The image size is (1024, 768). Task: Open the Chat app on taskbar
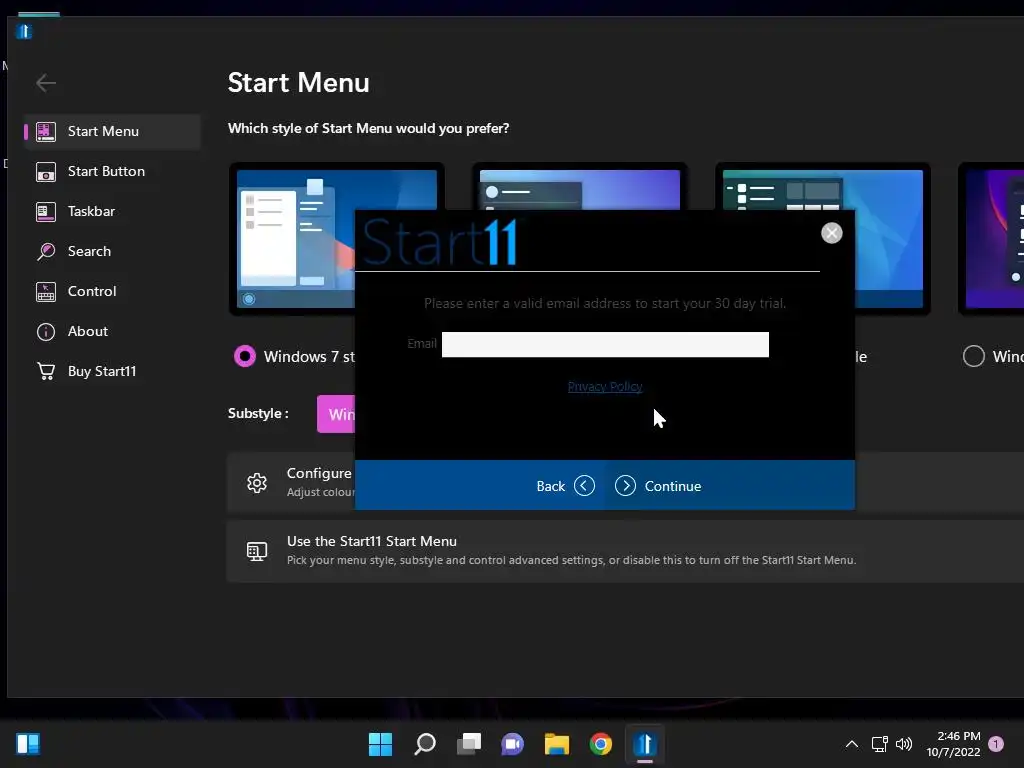tap(513, 744)
